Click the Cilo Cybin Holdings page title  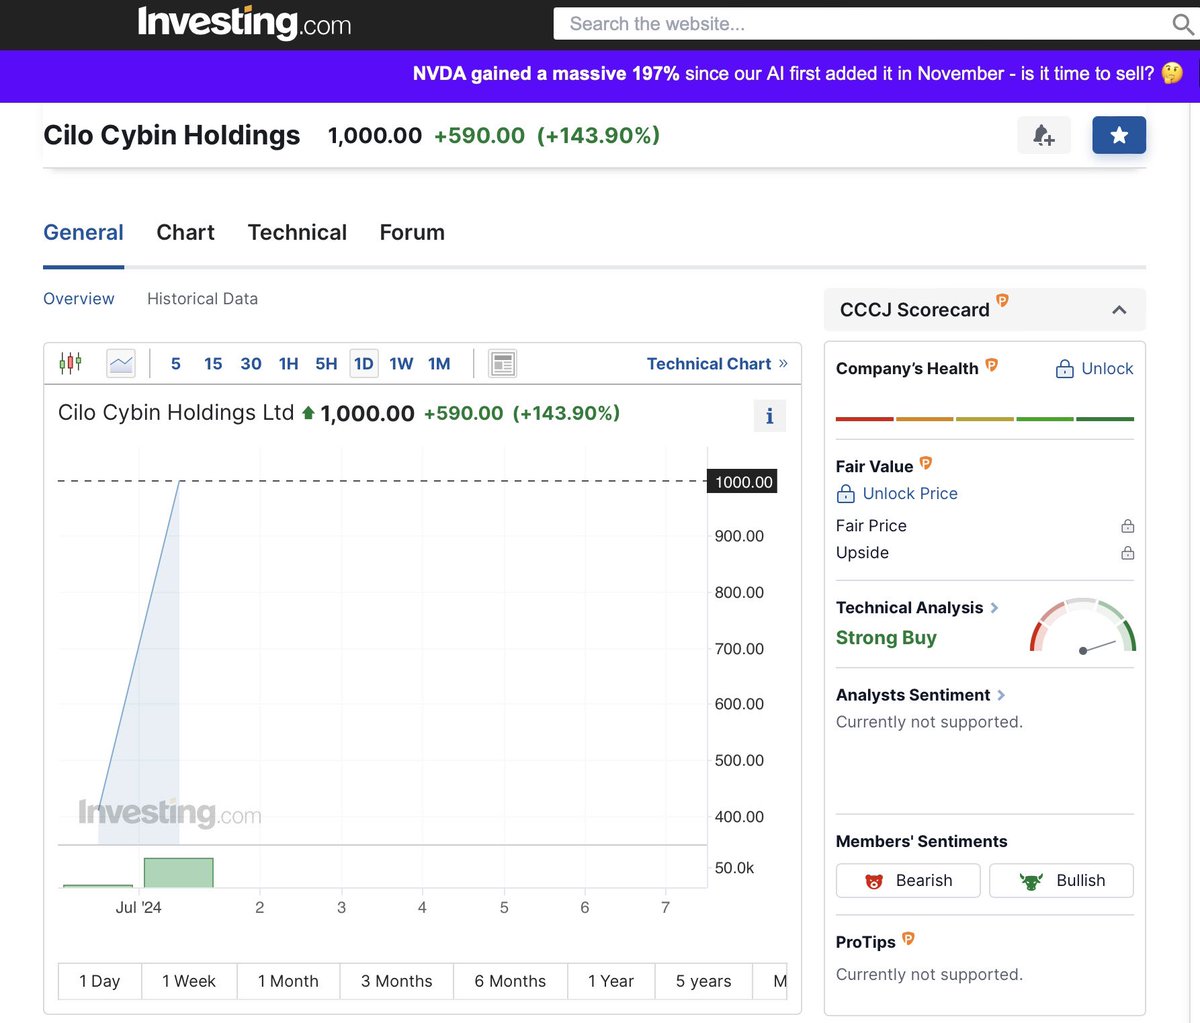click(172, 135)
